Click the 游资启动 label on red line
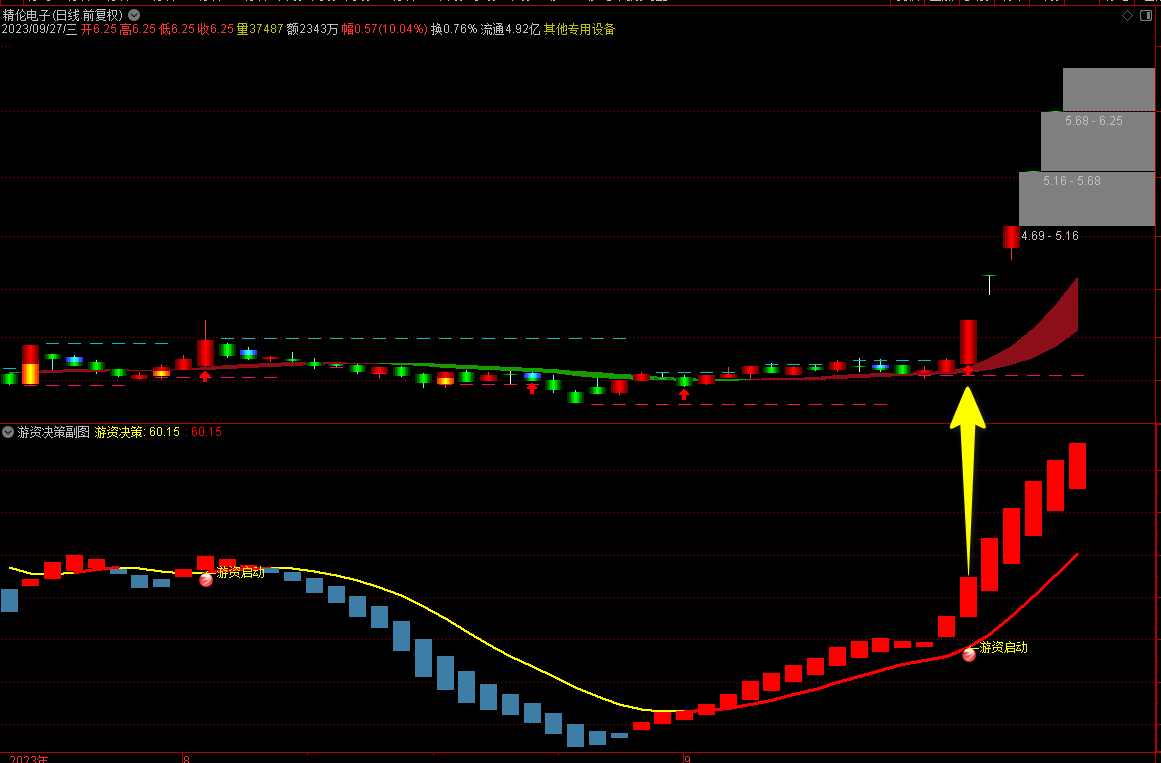Screen dimensions: 1161x763 tap(1003, 647)
